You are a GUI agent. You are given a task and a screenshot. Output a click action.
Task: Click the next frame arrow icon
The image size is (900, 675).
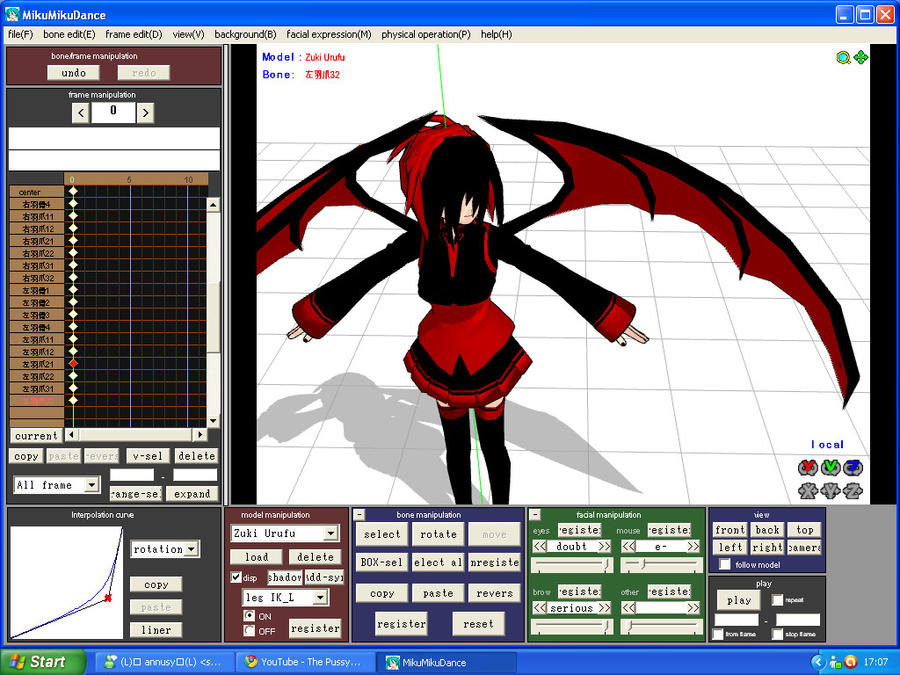145,112
